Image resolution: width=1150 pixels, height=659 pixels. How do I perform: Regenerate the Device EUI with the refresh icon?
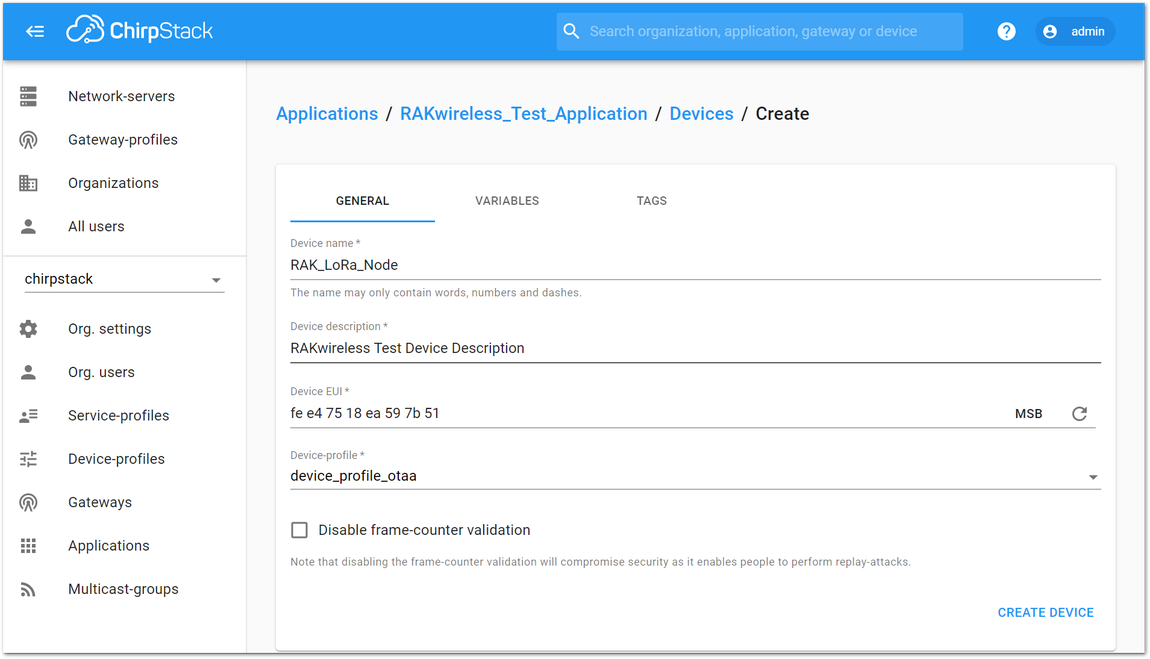point(1079,414)
